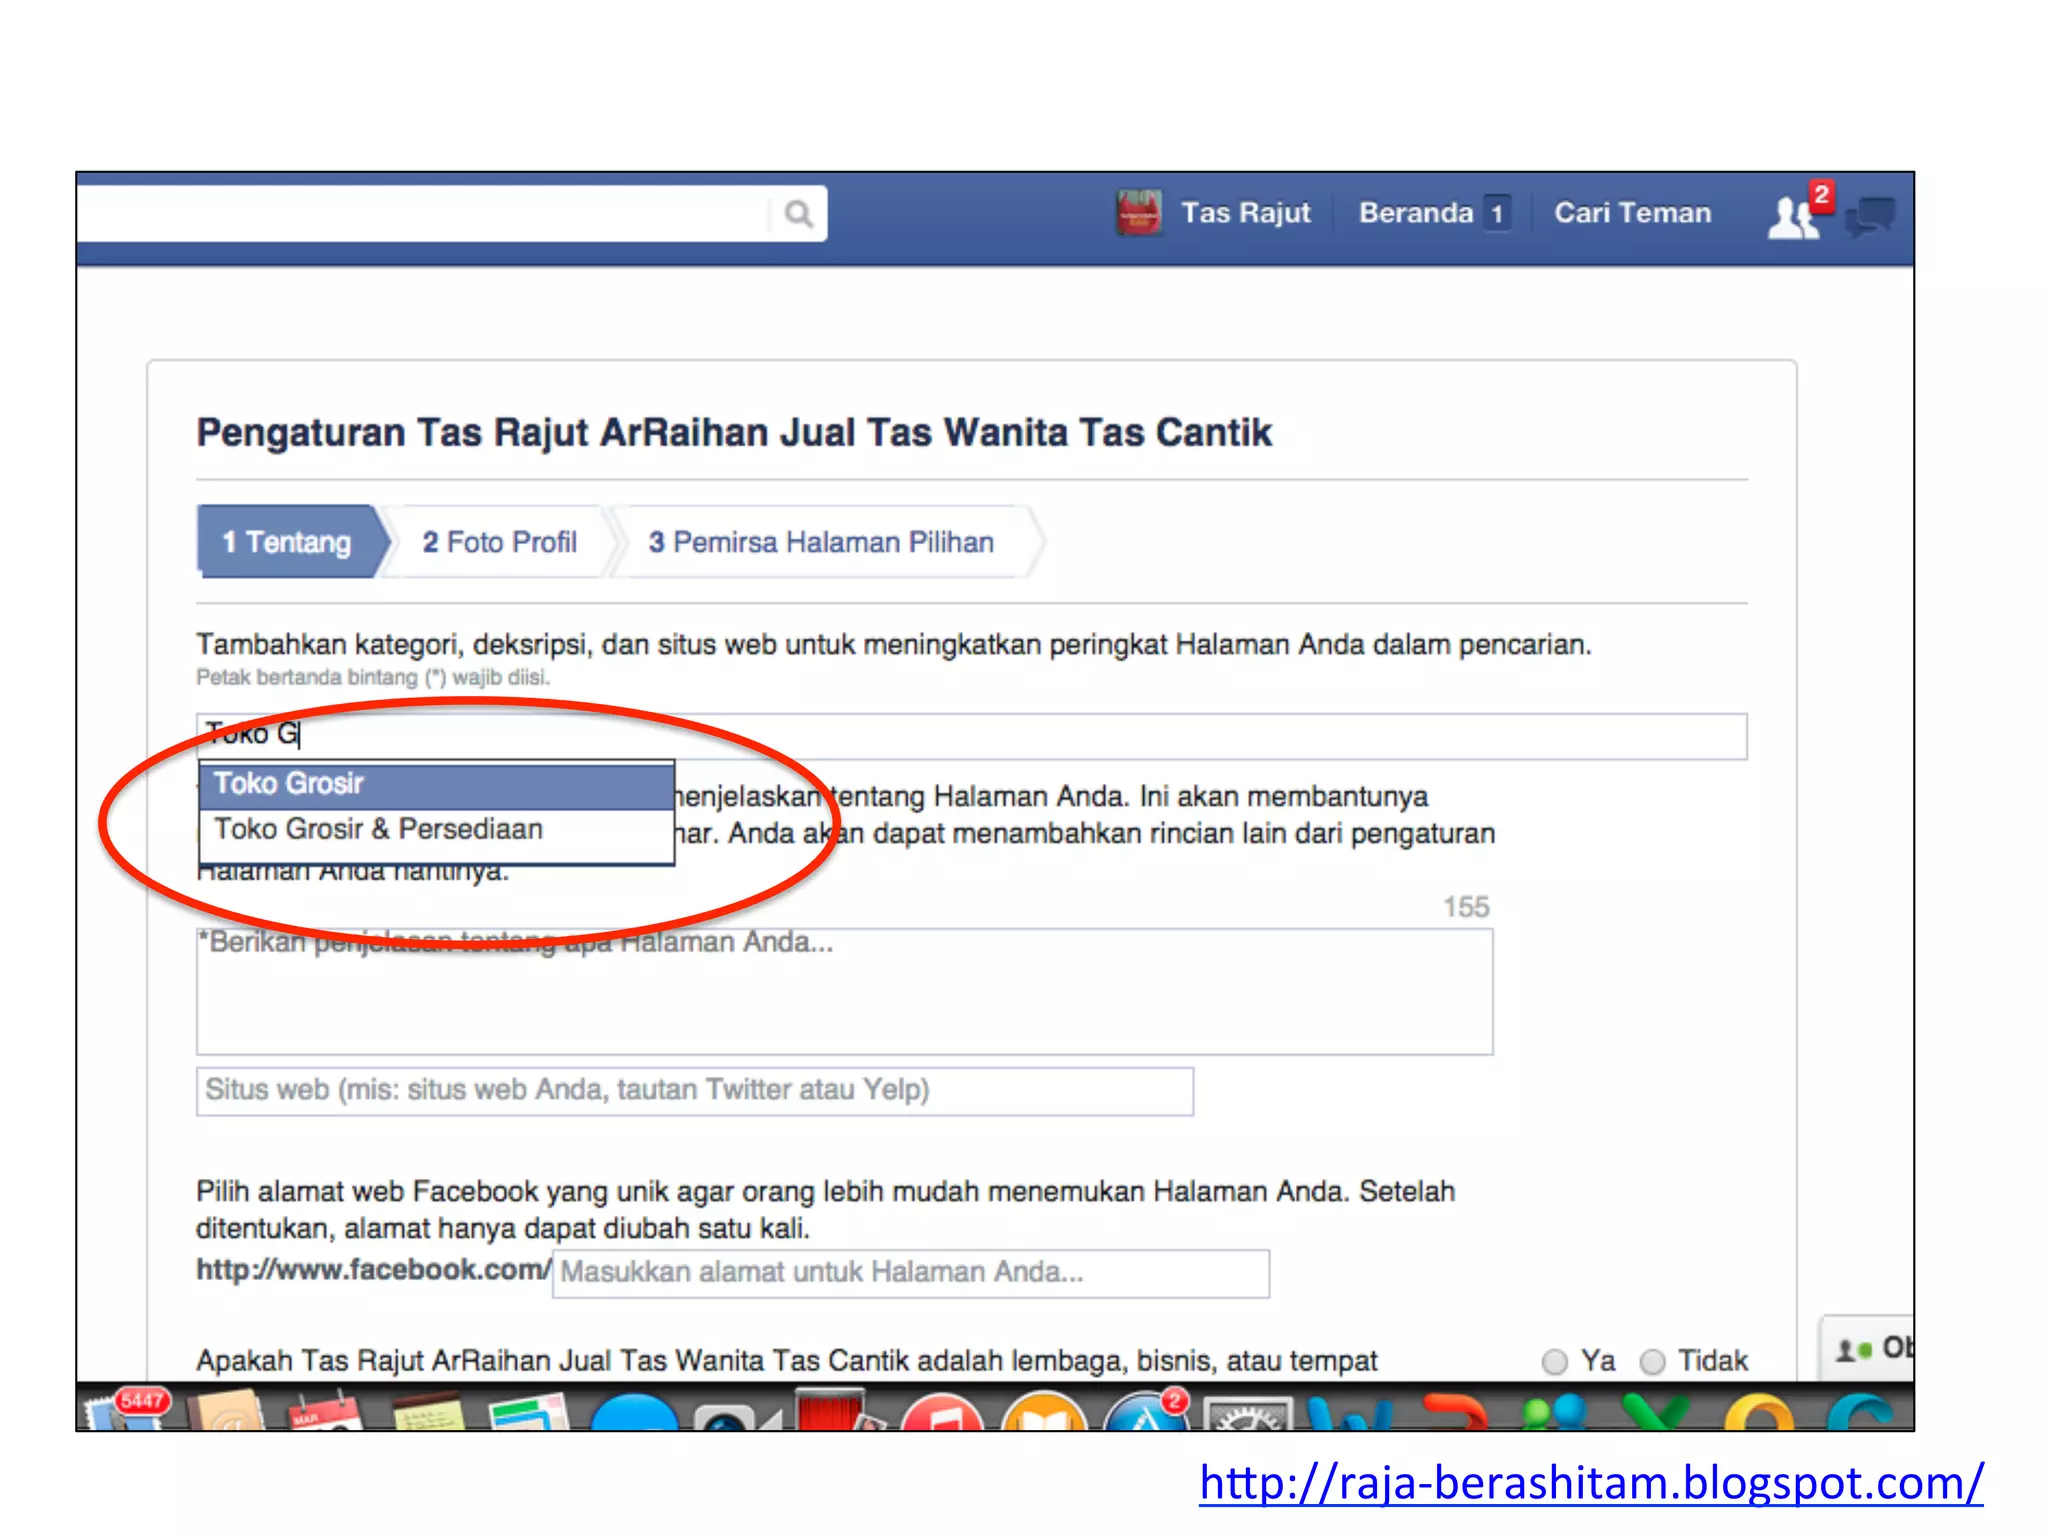This screenshot has width=2048, height=1536.
Task: Switch to 3 Pemirsa Halaman Pilihan tab
Action: point(821,542)
